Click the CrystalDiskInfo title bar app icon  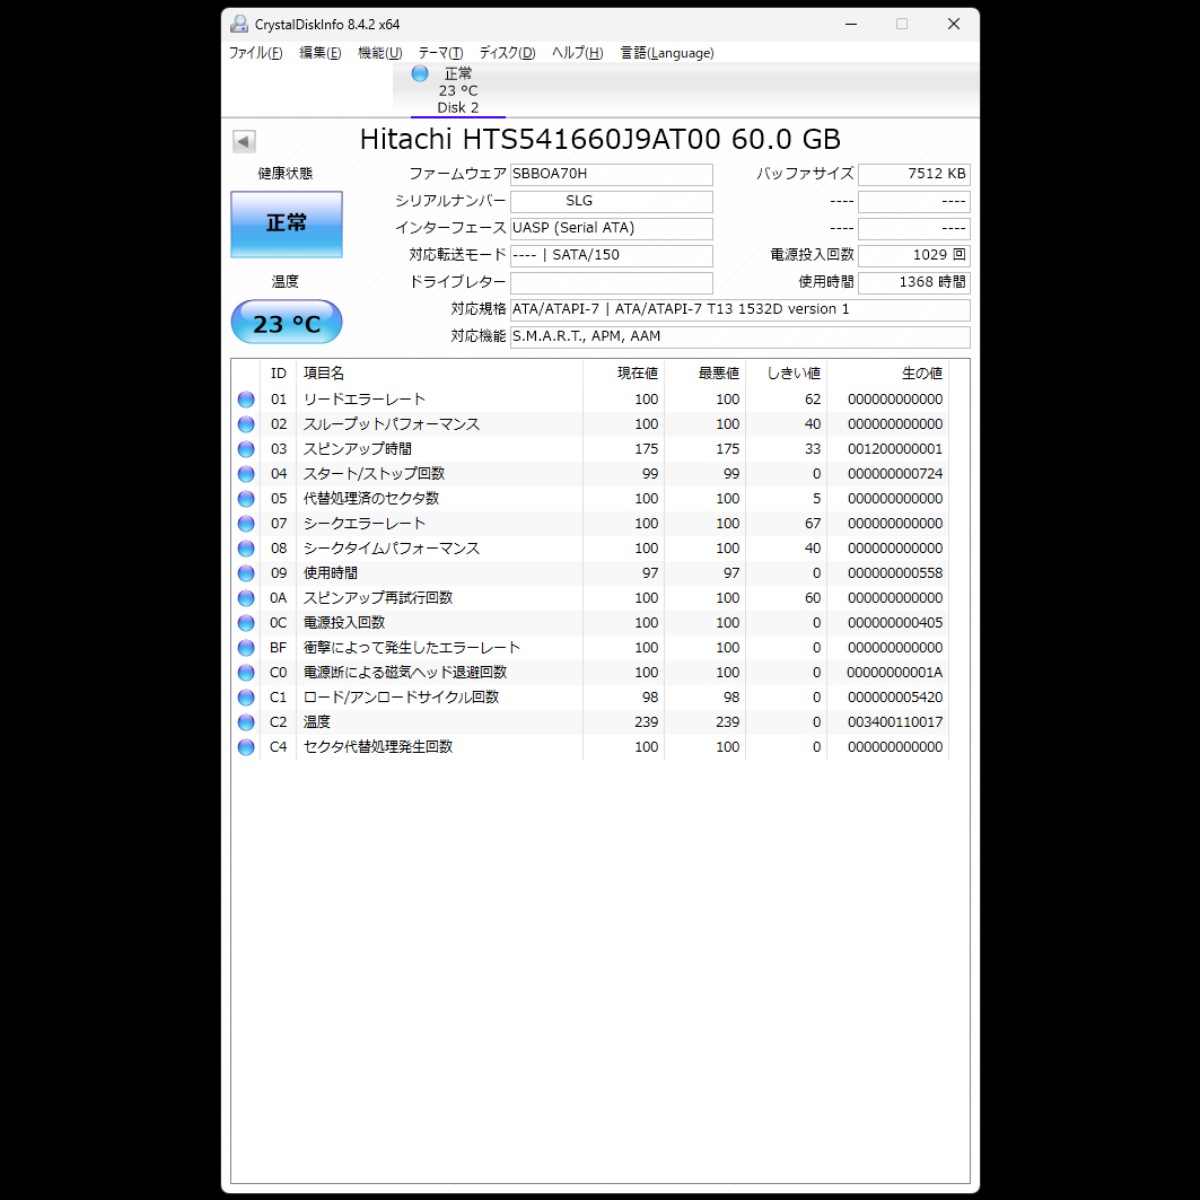239,24
